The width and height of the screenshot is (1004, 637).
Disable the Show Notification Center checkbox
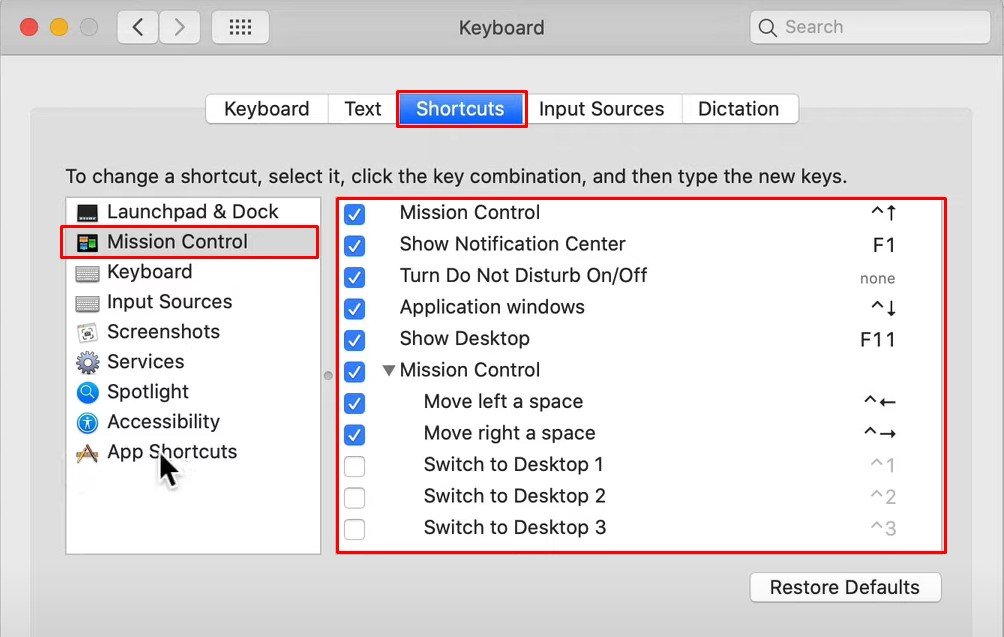(x=354, y=245)
